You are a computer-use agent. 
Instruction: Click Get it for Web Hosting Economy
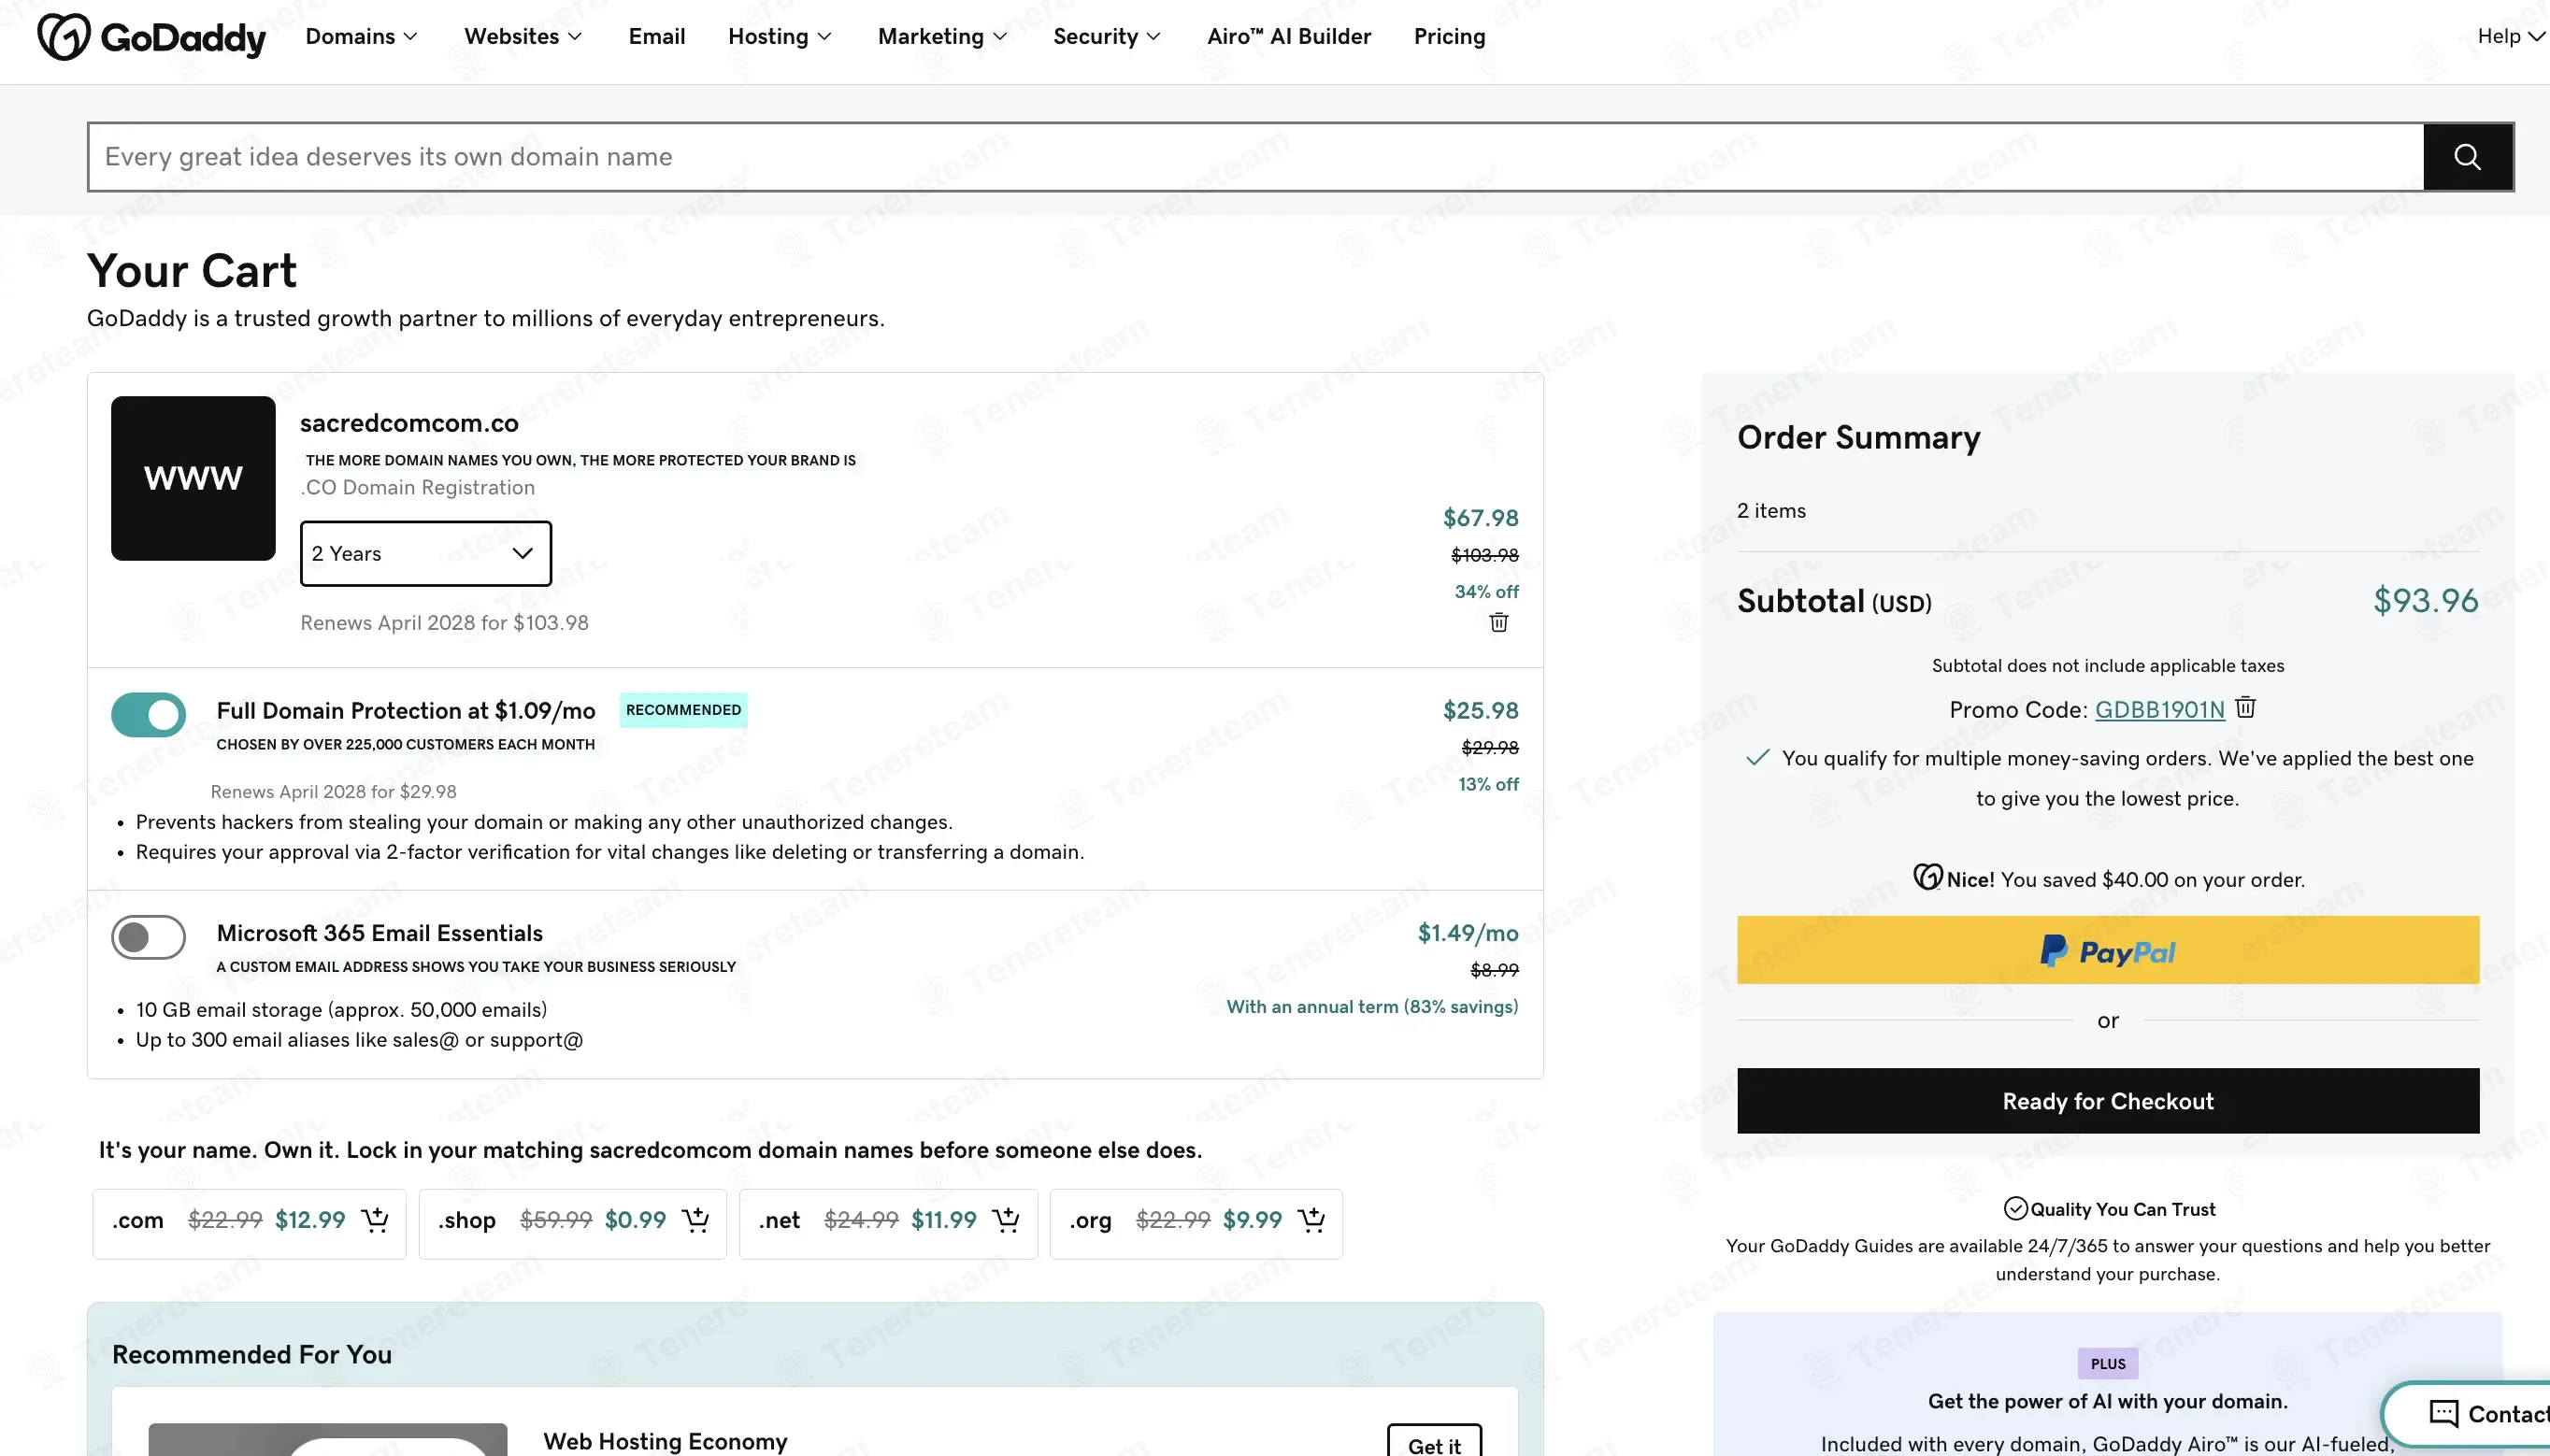[1434, 1444]
